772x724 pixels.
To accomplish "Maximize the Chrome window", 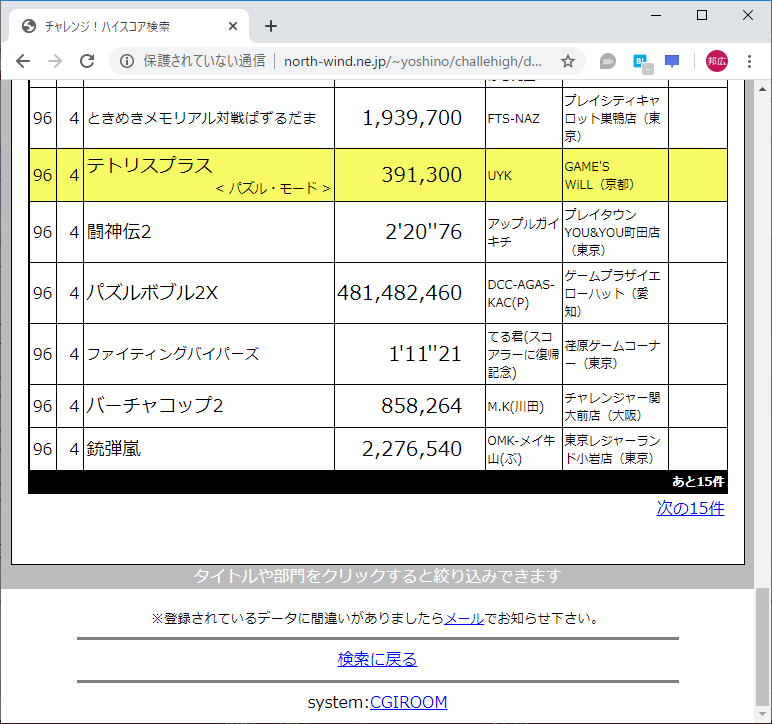I will pyautogui.click(x=702, y=15).
